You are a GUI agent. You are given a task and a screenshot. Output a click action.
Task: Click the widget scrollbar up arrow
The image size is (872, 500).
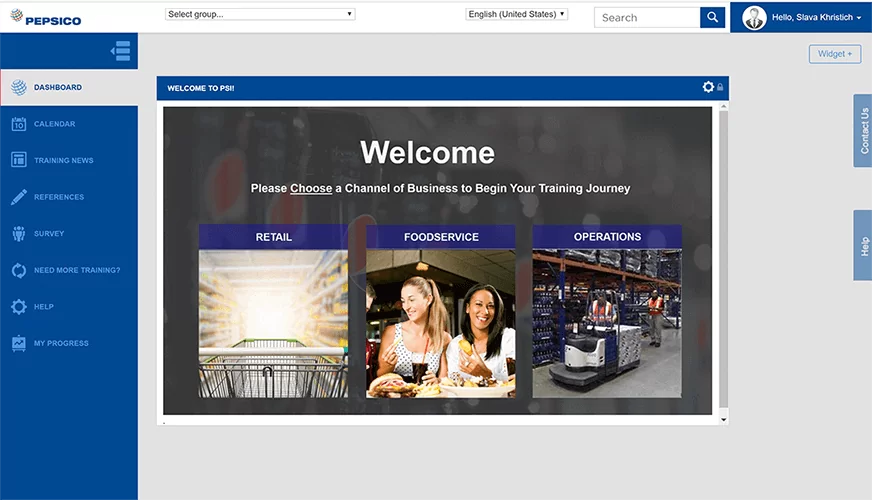tap(724, 106)
